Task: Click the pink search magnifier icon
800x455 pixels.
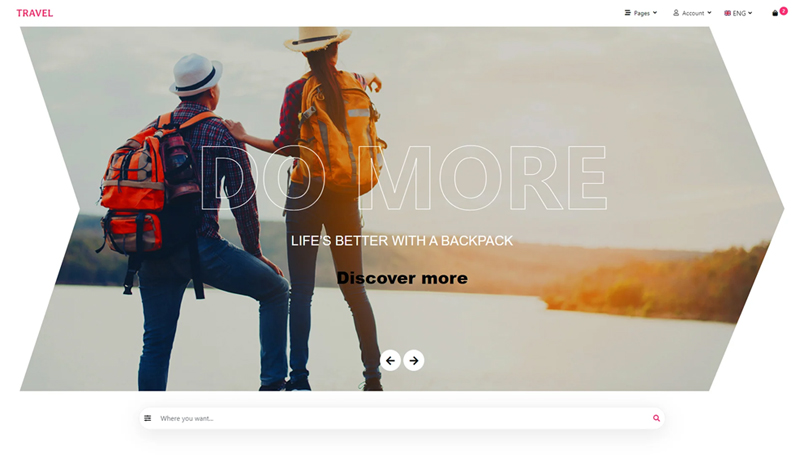Action: [x=656, y=418]
